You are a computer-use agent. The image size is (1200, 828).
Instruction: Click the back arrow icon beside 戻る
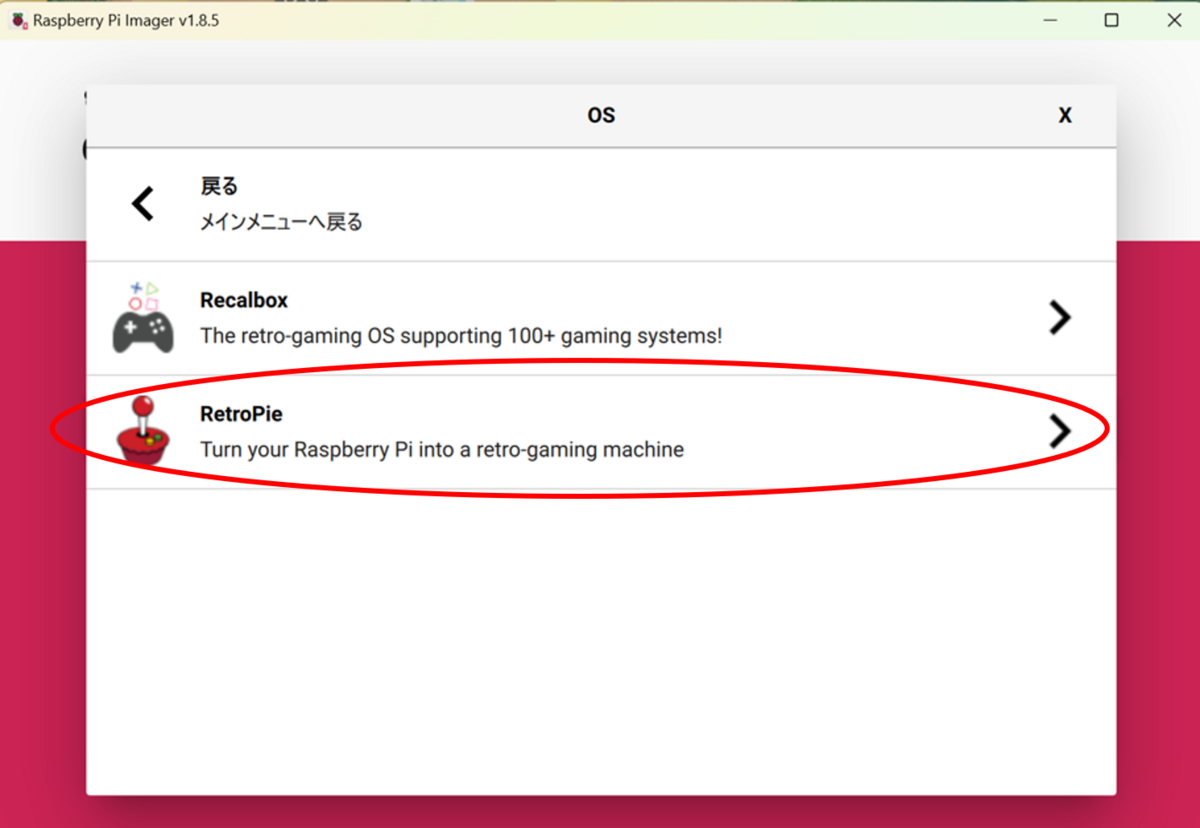click(x=143, y=204)
